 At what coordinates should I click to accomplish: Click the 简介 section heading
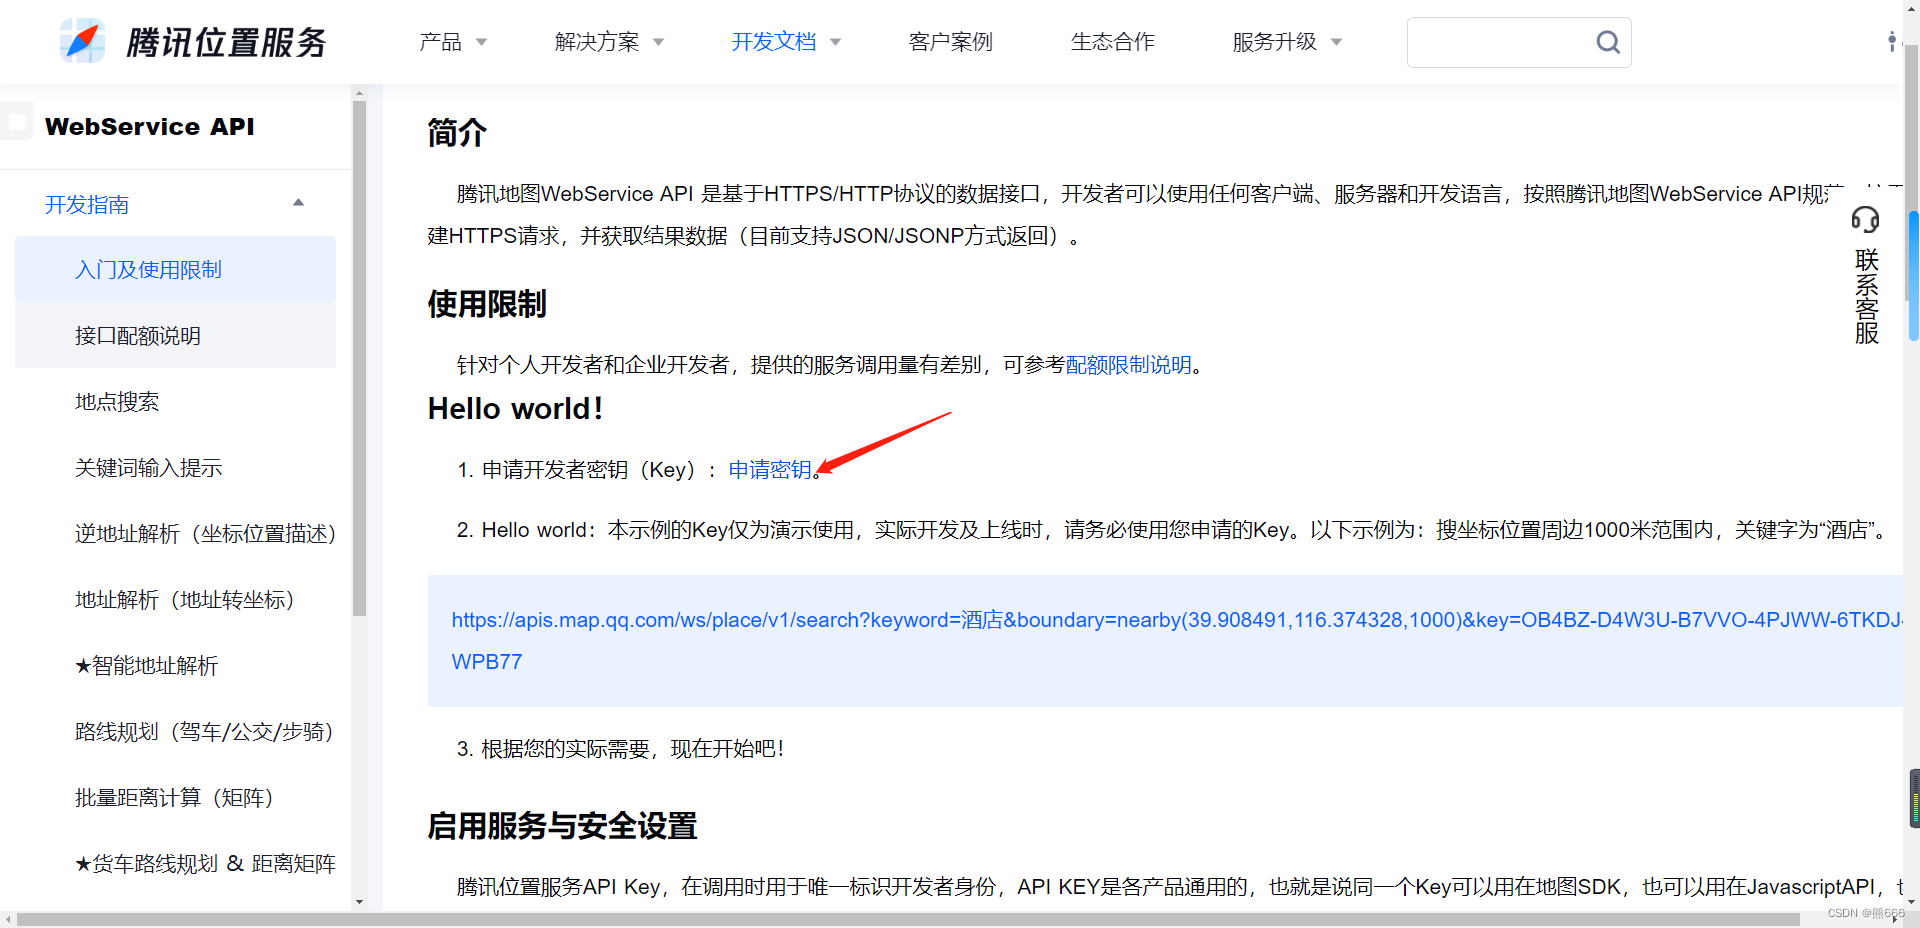click(457, 132)
